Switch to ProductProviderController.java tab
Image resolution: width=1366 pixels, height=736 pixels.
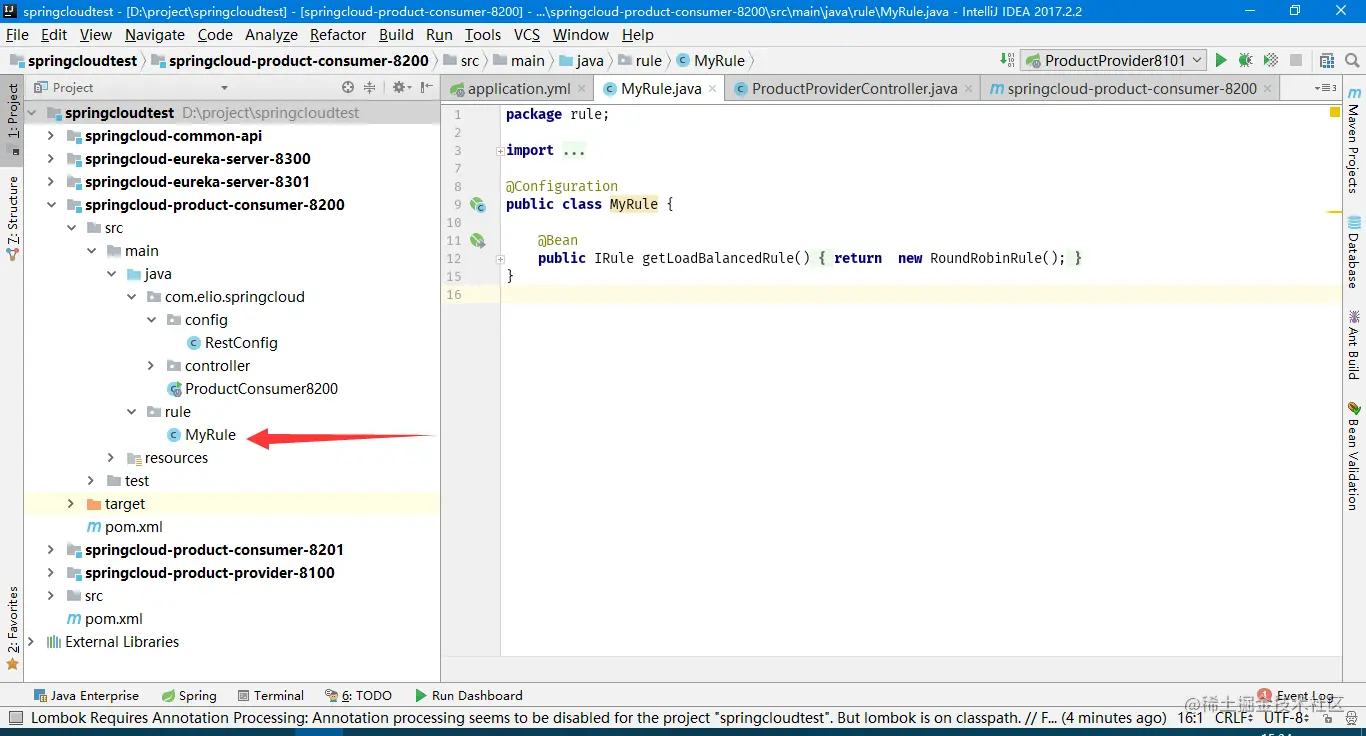(855, 88)
